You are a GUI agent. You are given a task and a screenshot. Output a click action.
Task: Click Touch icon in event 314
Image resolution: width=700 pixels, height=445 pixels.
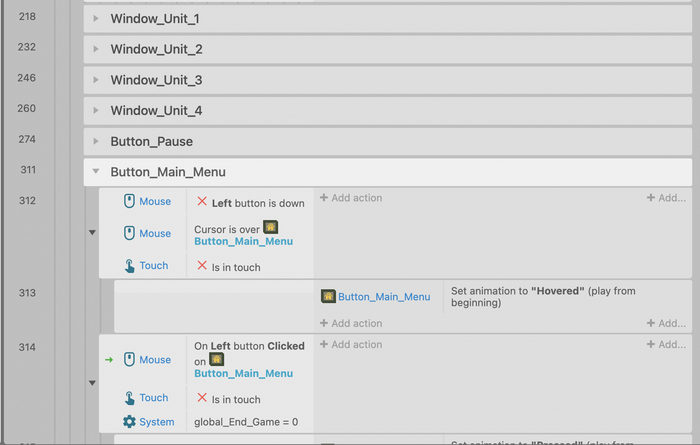pos(129,398)
